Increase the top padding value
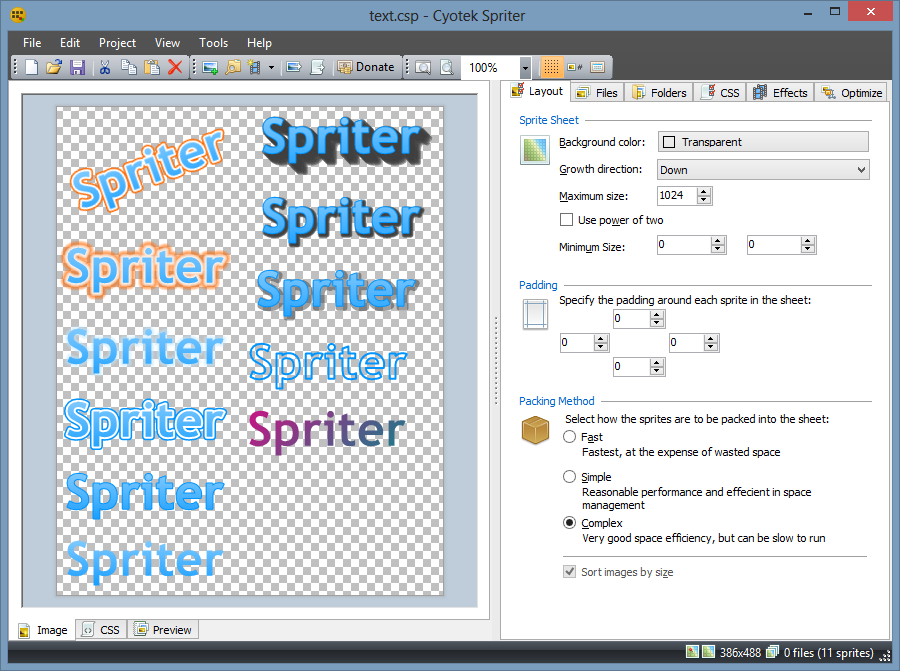 pos(657,315)
